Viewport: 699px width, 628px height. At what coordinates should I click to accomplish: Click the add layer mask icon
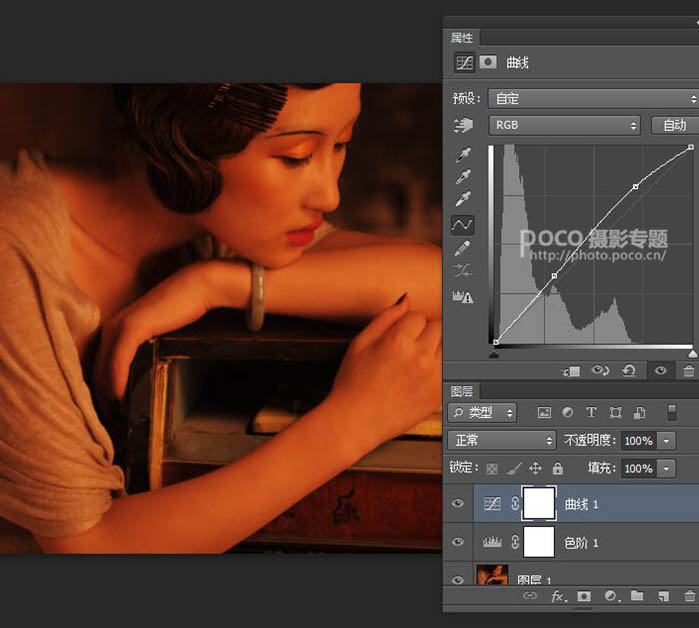(583, 597)
